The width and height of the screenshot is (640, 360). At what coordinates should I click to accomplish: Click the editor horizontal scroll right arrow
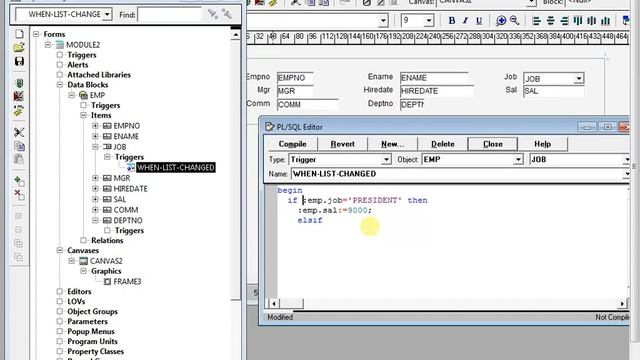(x=622, y=303)
